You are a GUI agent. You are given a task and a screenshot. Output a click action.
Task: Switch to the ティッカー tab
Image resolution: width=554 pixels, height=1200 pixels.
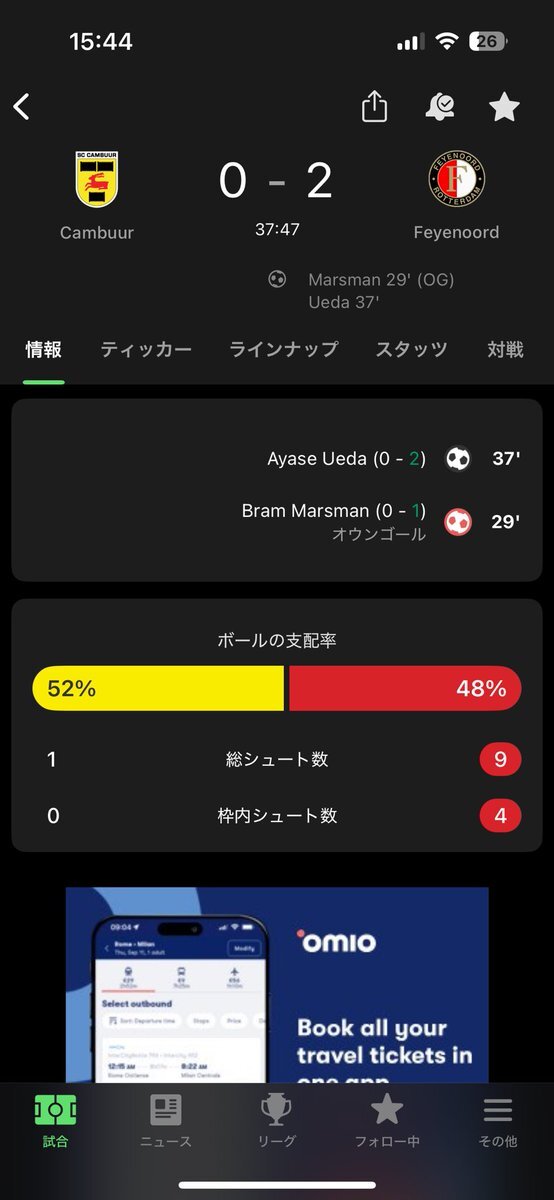146,349
